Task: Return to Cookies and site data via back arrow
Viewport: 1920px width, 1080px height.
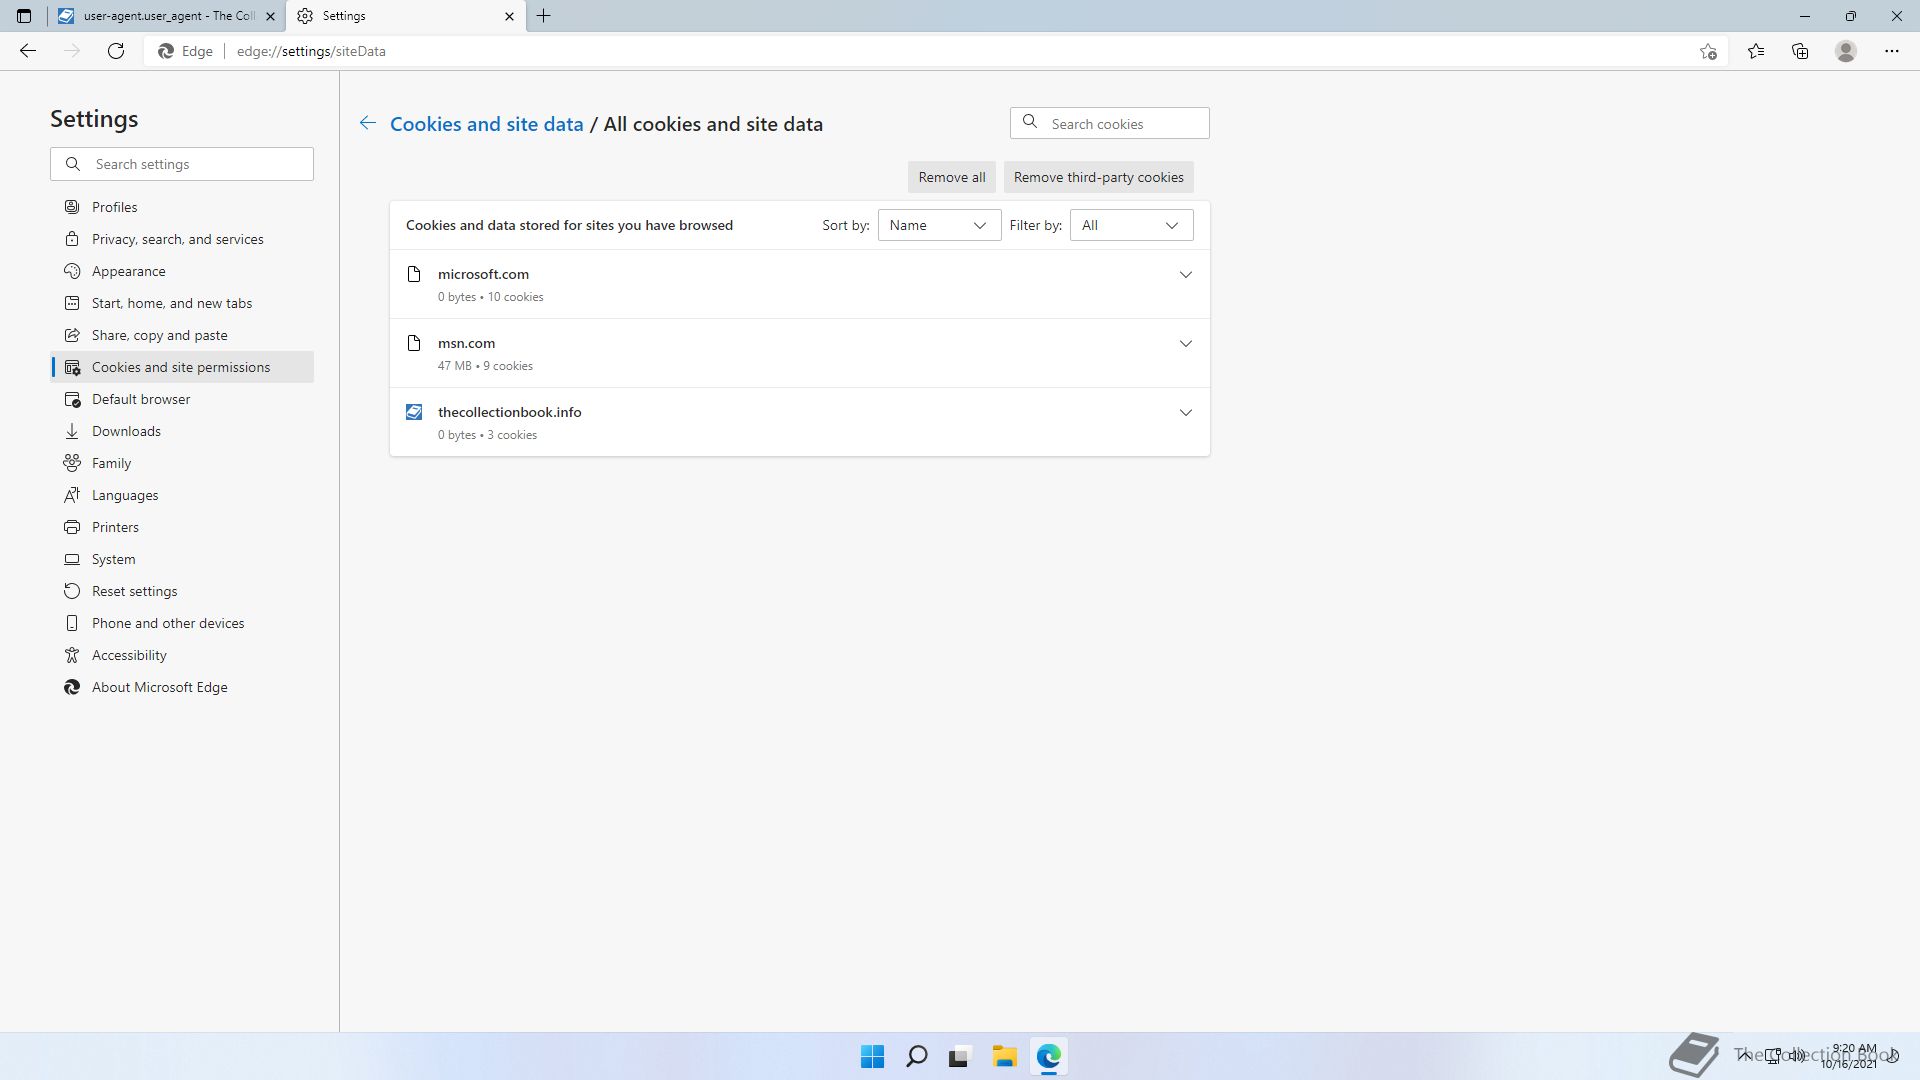Action: (367, 123)
